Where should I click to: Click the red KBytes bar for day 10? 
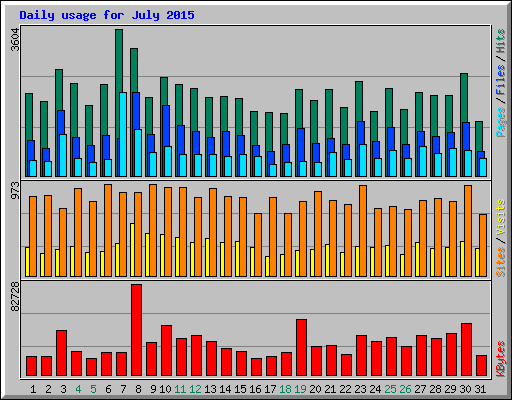click(x=166, y=351)
